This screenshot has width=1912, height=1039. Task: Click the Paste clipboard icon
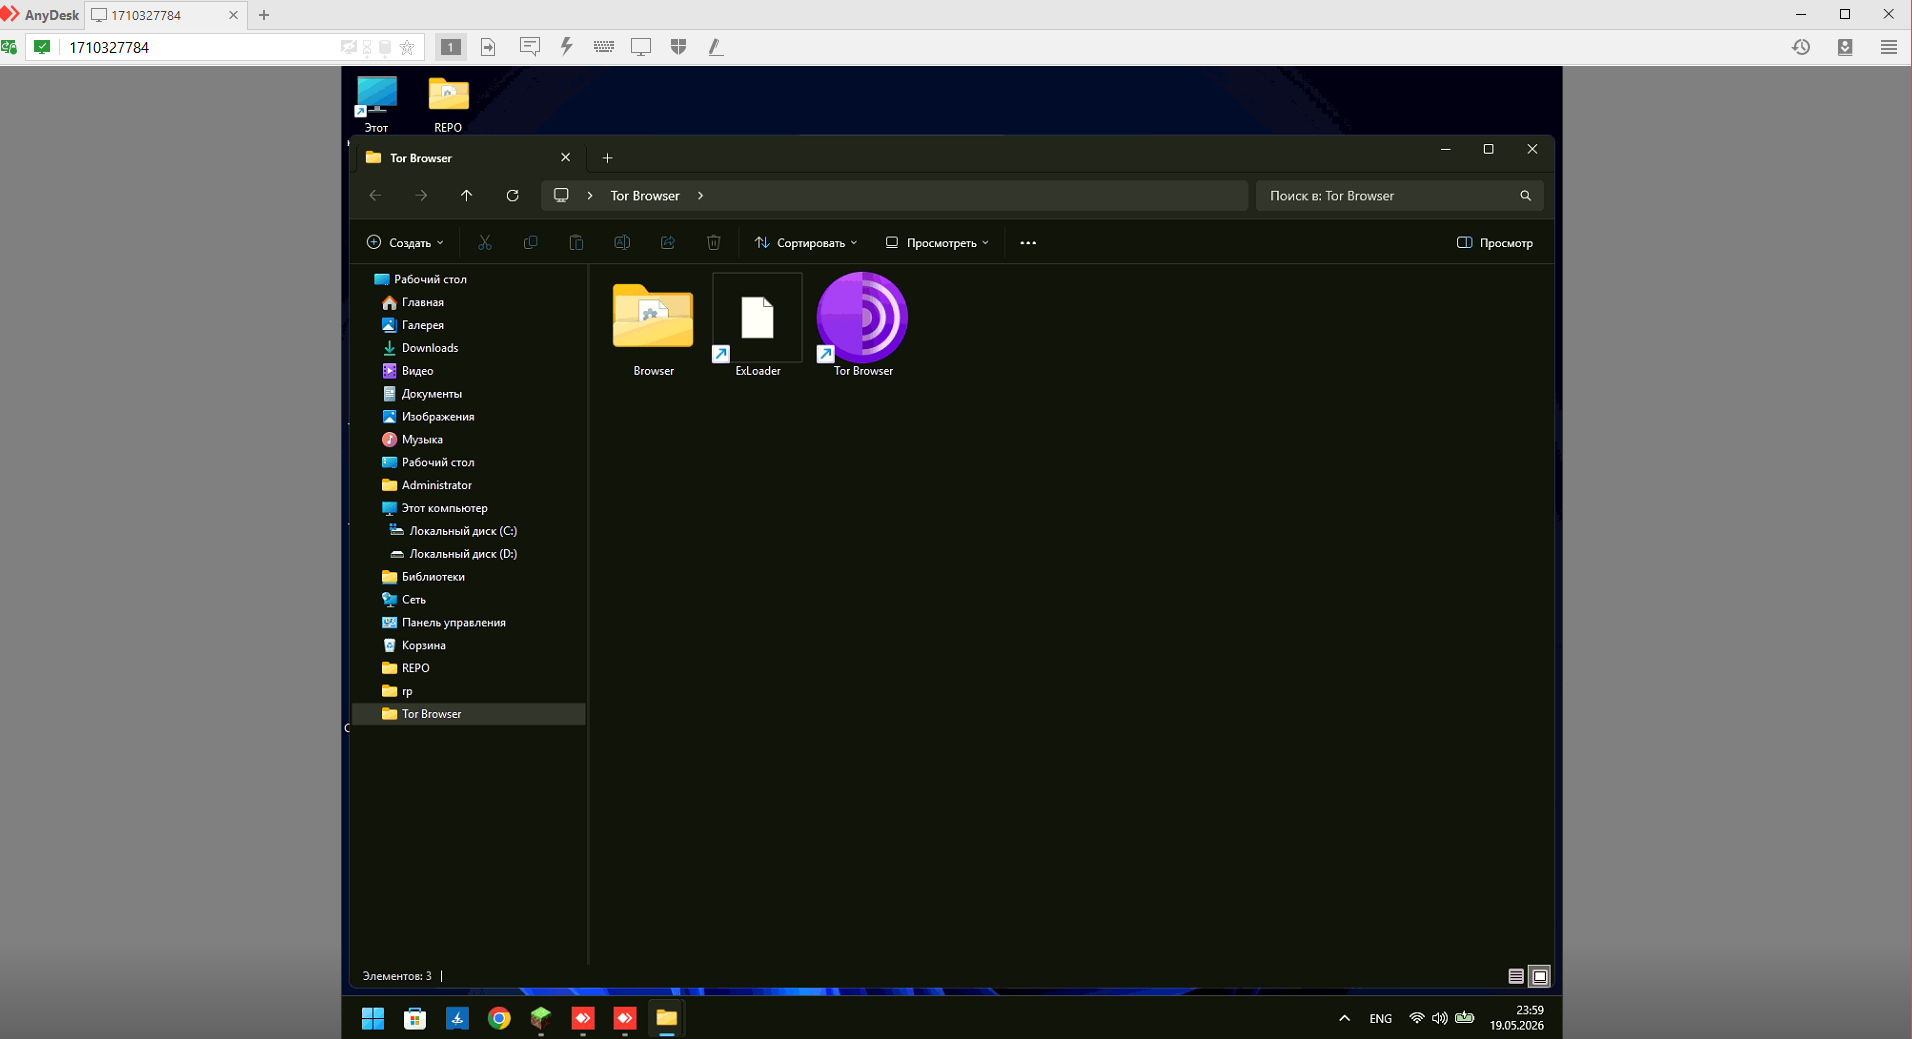pos(576,243)
